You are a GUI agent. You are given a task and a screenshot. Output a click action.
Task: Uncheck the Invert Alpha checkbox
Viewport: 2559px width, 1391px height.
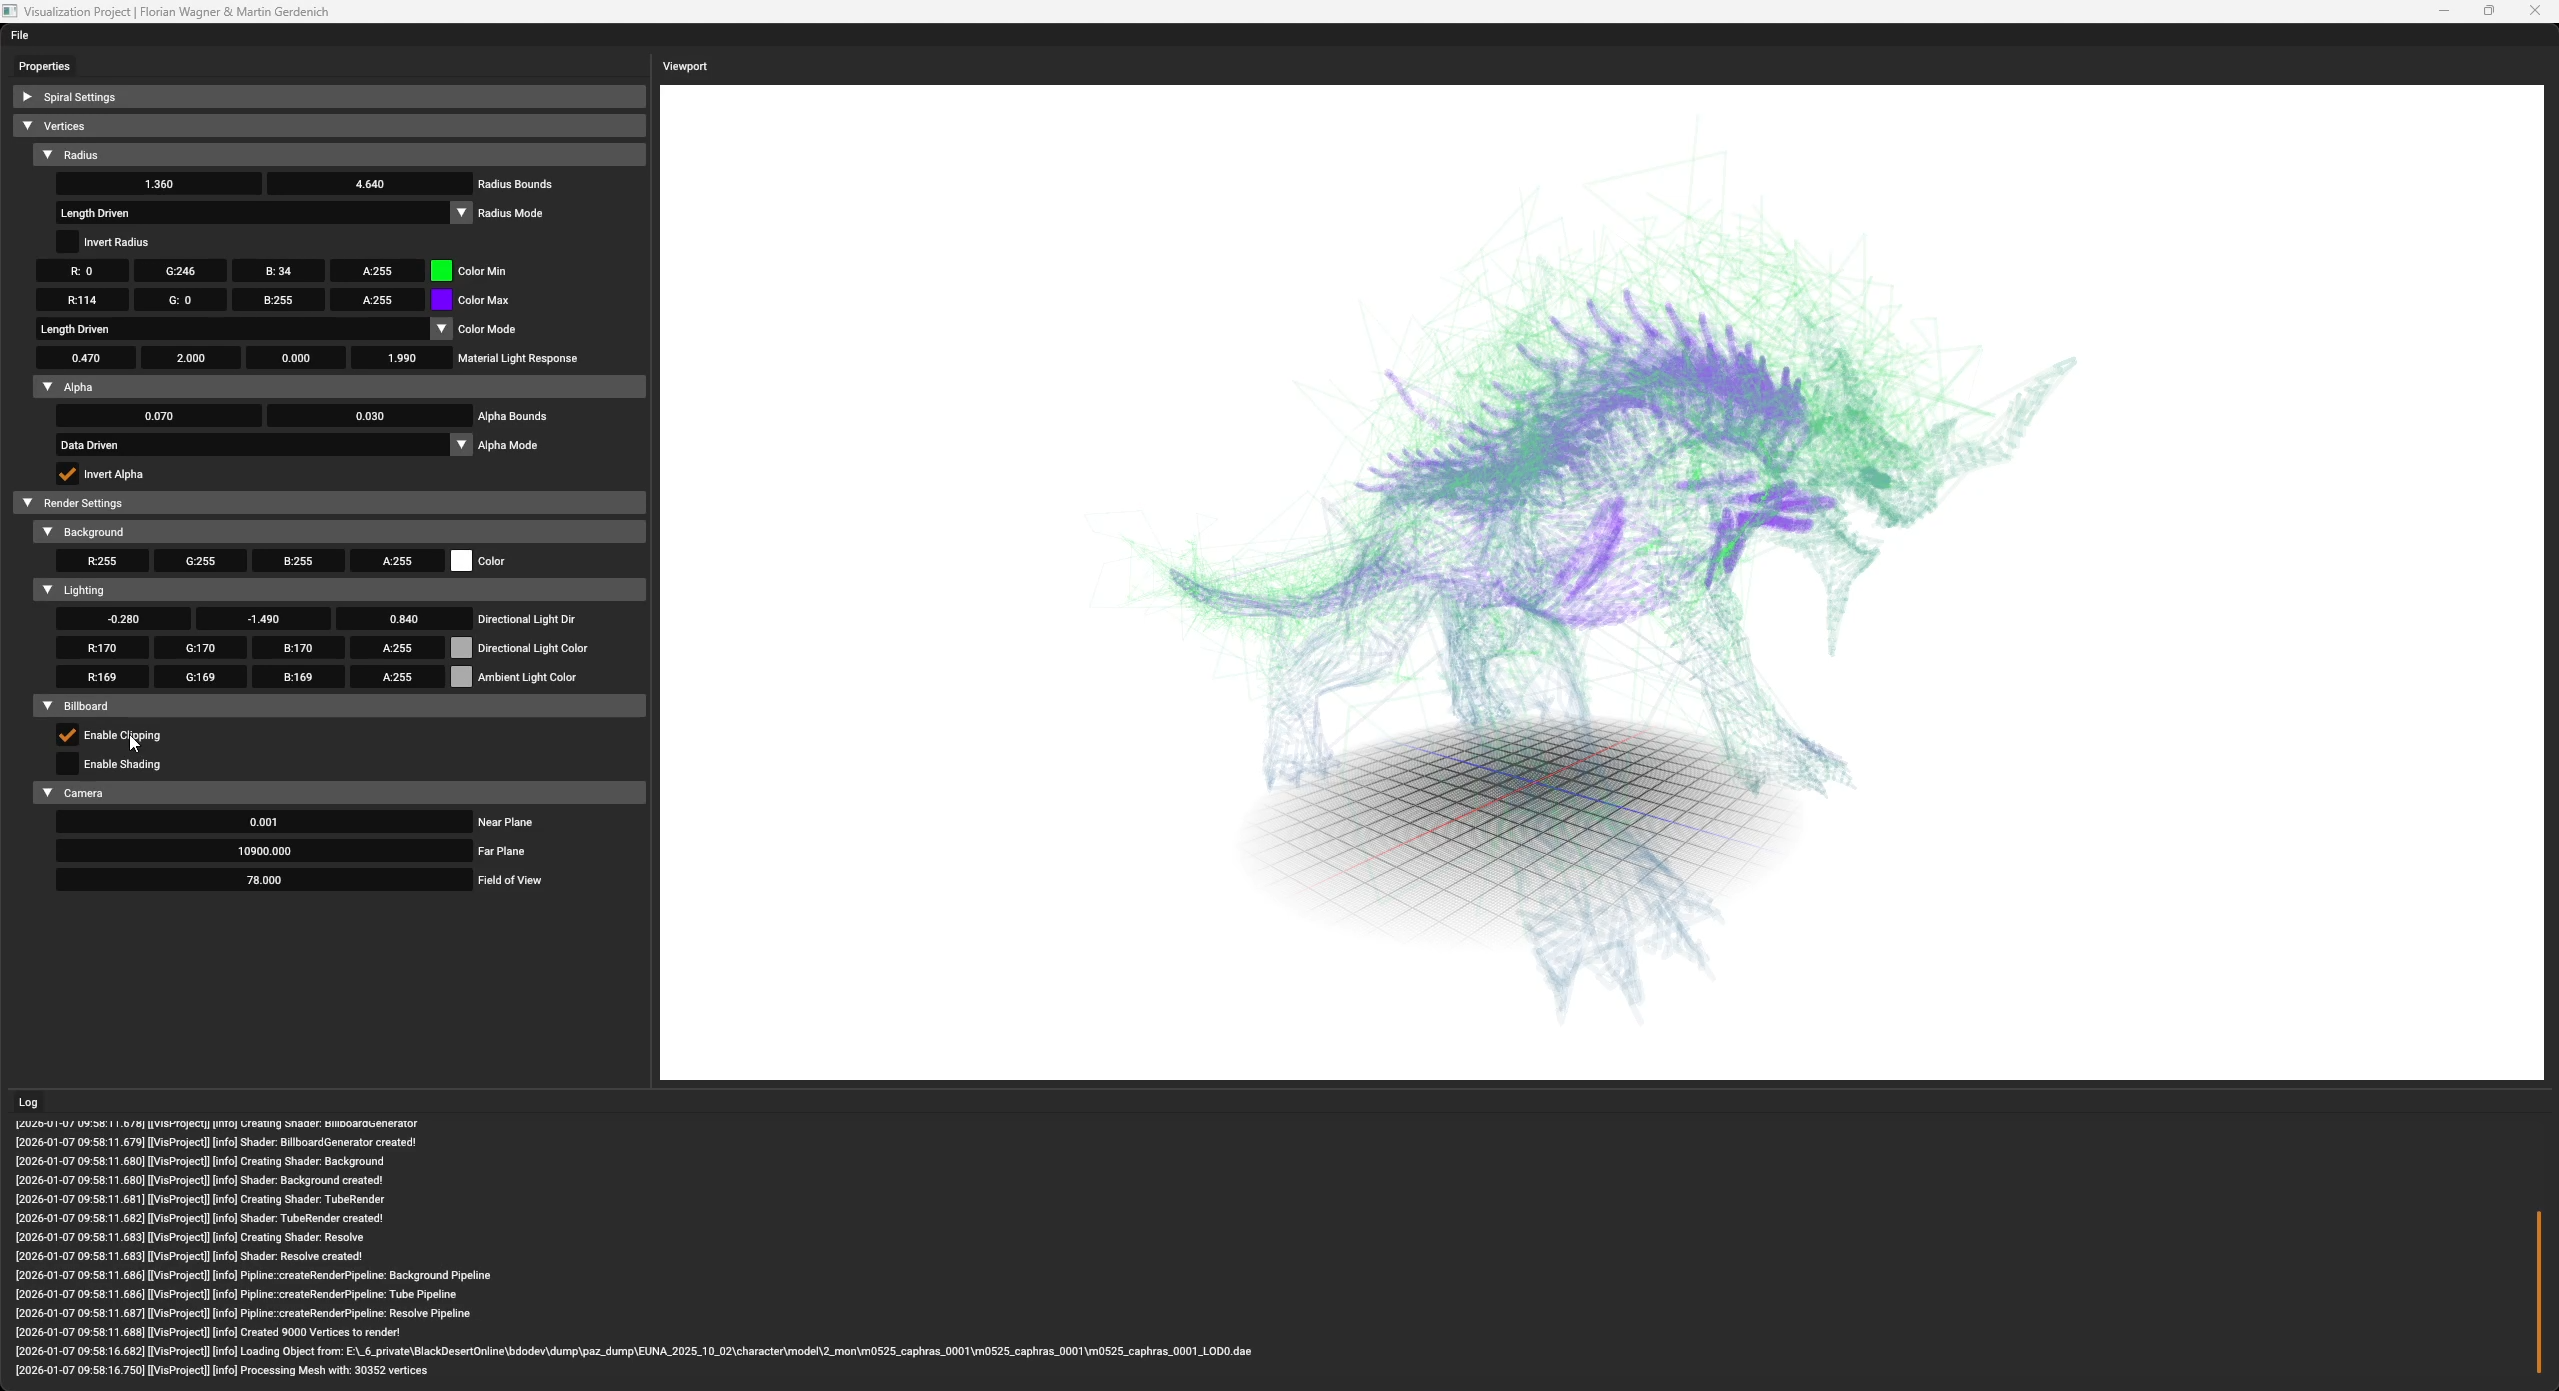(67, 474)
